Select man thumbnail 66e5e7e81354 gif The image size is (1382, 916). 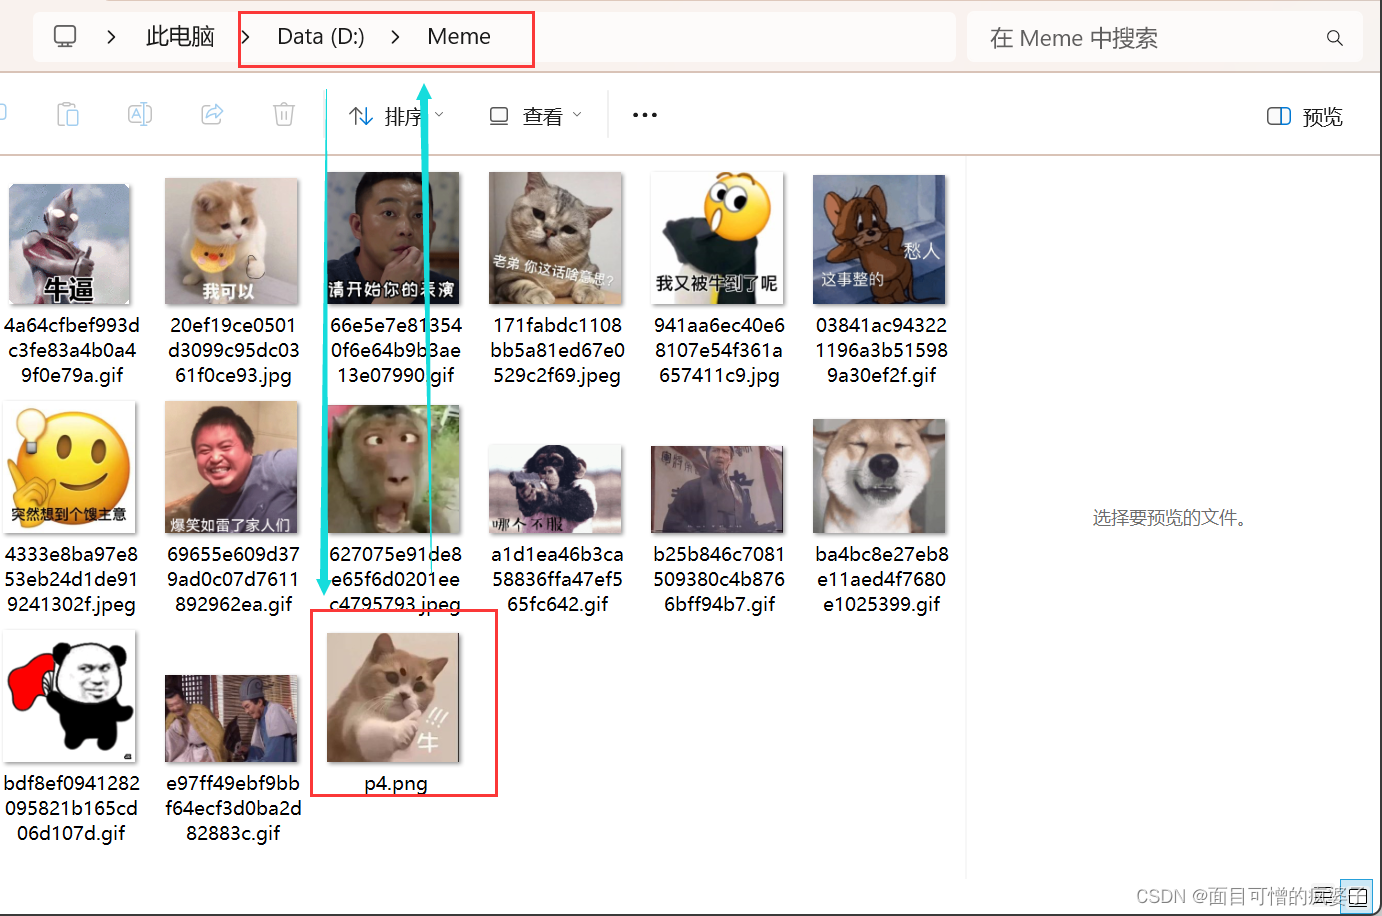point(393,238)
